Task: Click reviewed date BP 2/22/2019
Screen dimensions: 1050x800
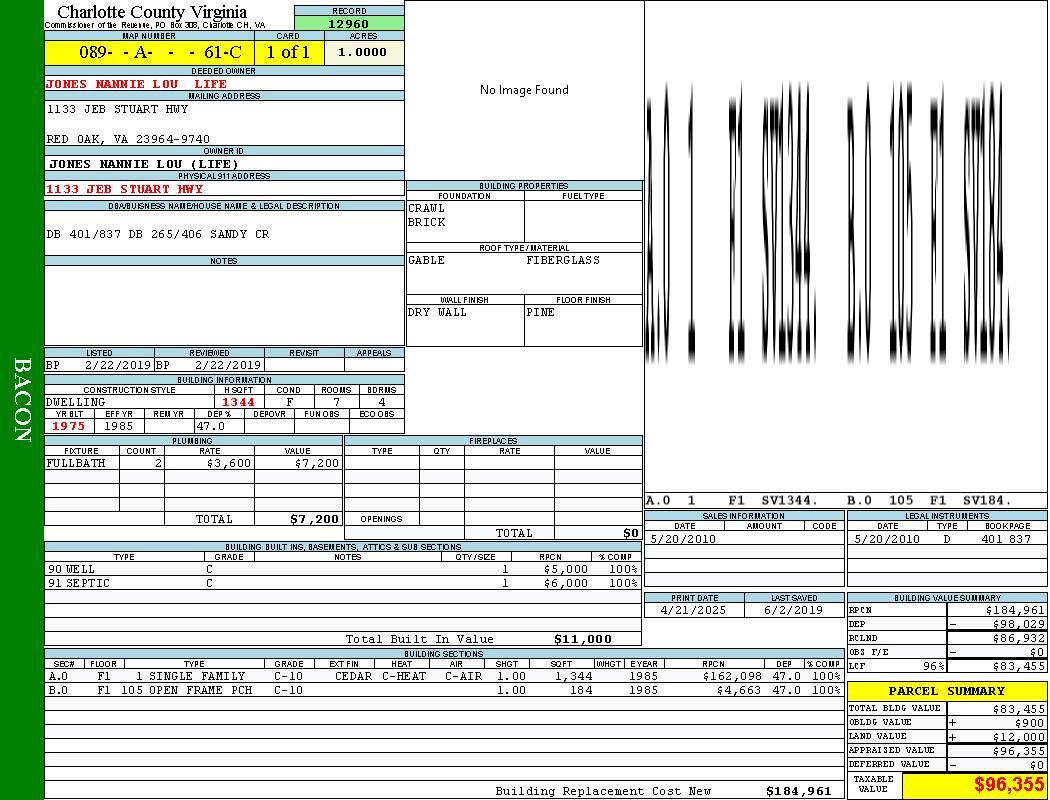Action: 209,365
